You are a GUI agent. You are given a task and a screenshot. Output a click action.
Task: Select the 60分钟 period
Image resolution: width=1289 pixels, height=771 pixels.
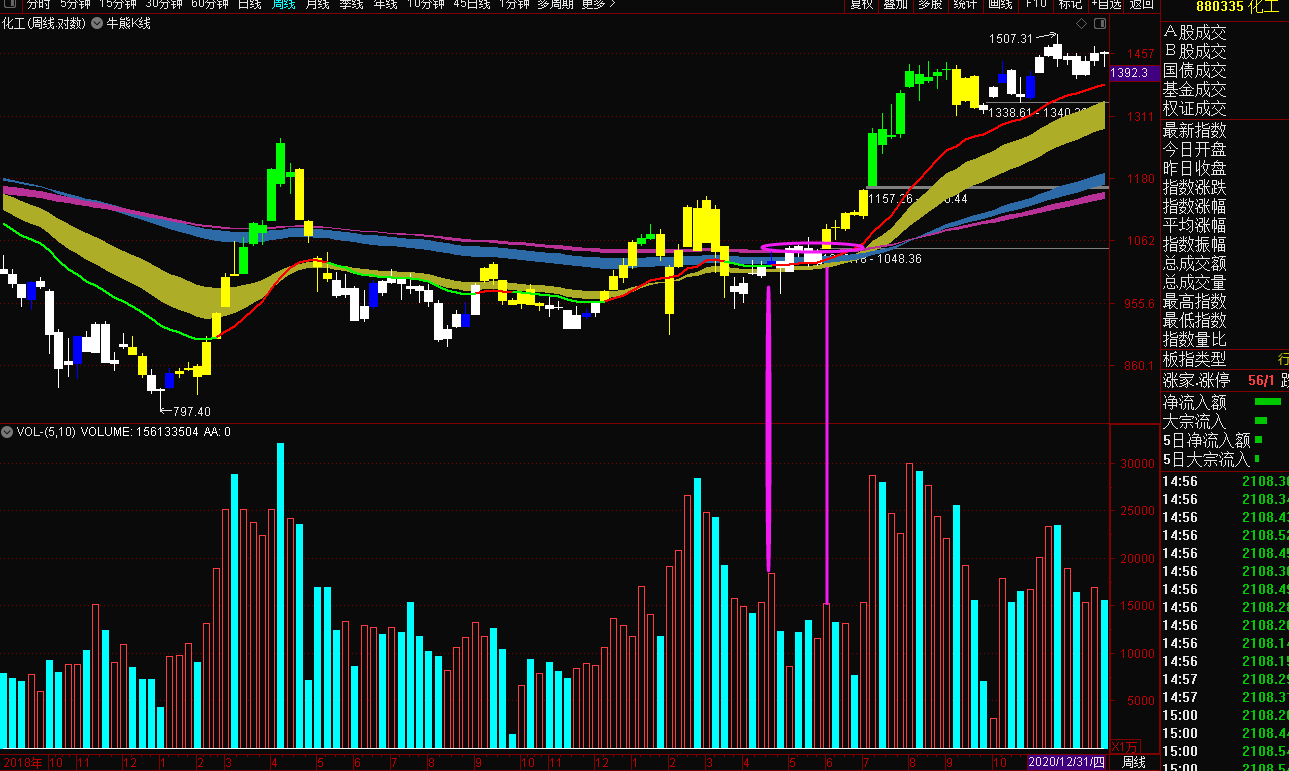click(x=210, y=4)
